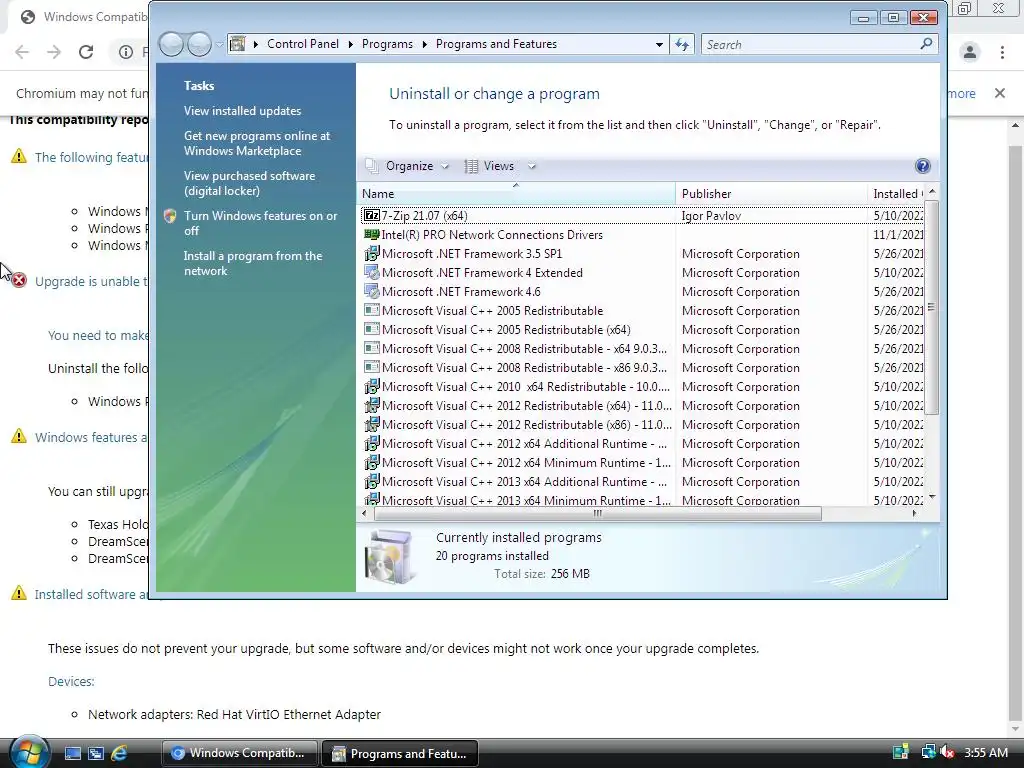Click Turn Windows features on or off

coord(260,223)
